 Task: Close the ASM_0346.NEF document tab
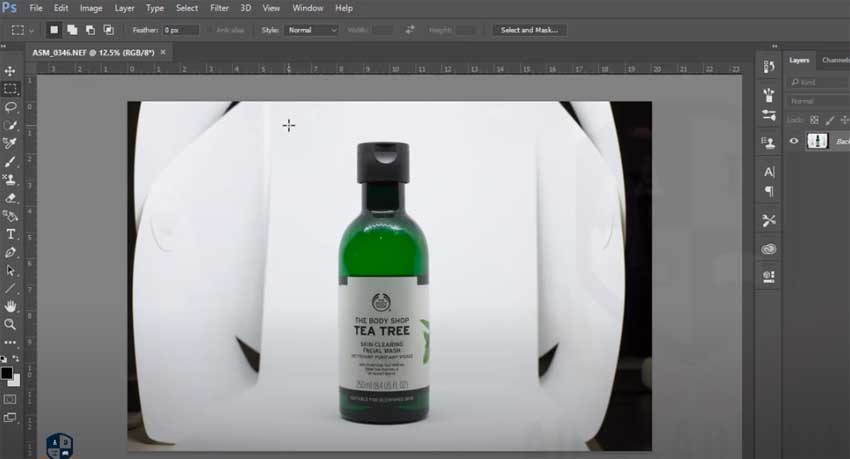point(163,53)
